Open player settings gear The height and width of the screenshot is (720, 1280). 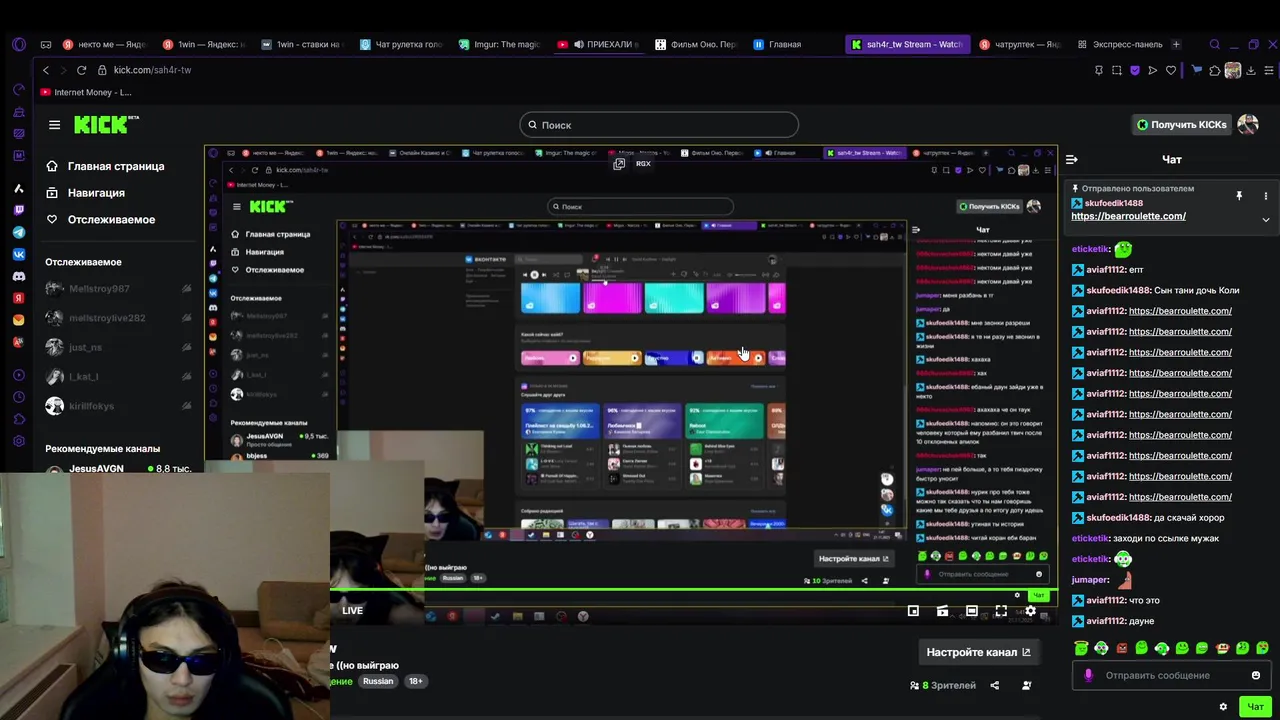tap(1030, 611)
